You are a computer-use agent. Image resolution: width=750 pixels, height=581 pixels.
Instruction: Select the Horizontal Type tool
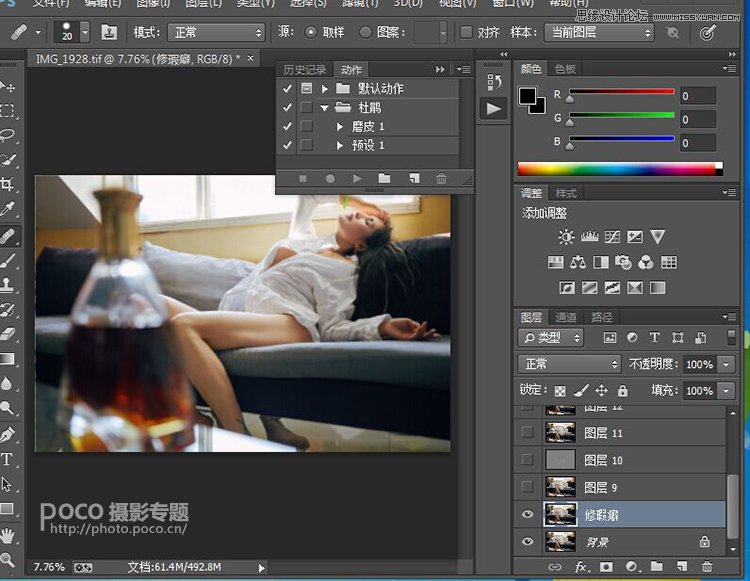click(x=8, y=460)
